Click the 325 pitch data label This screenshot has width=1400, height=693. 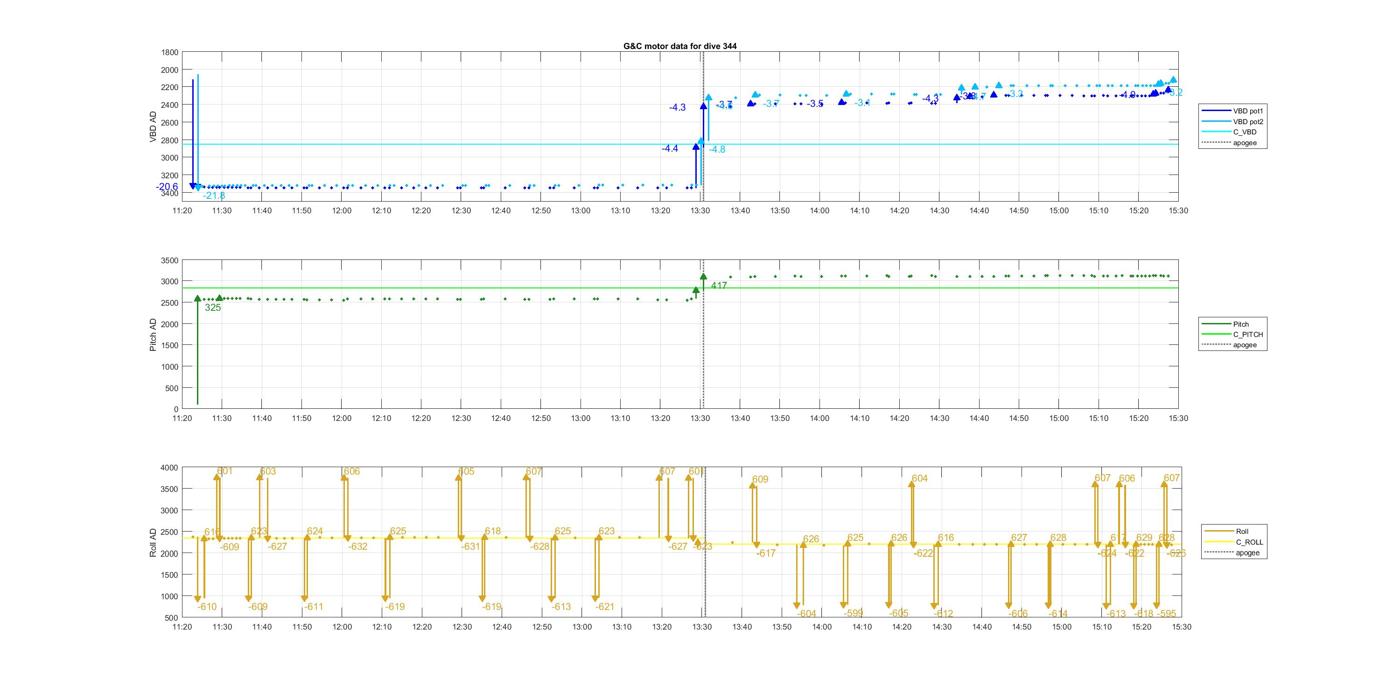[x=213, y=308]
